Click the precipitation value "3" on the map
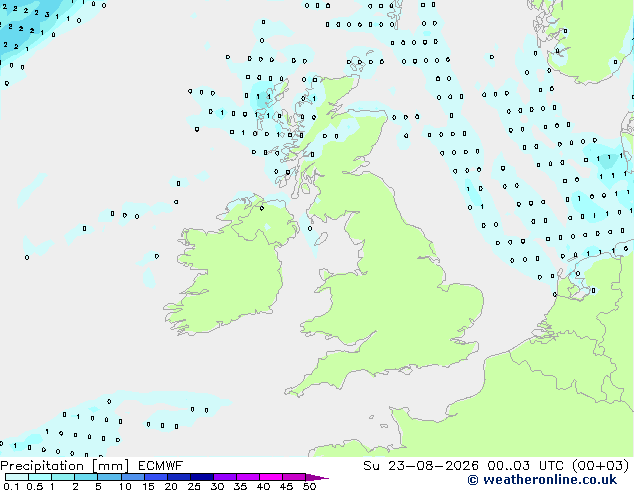This screenshot has width=634, height=490. tap(47, 15)
